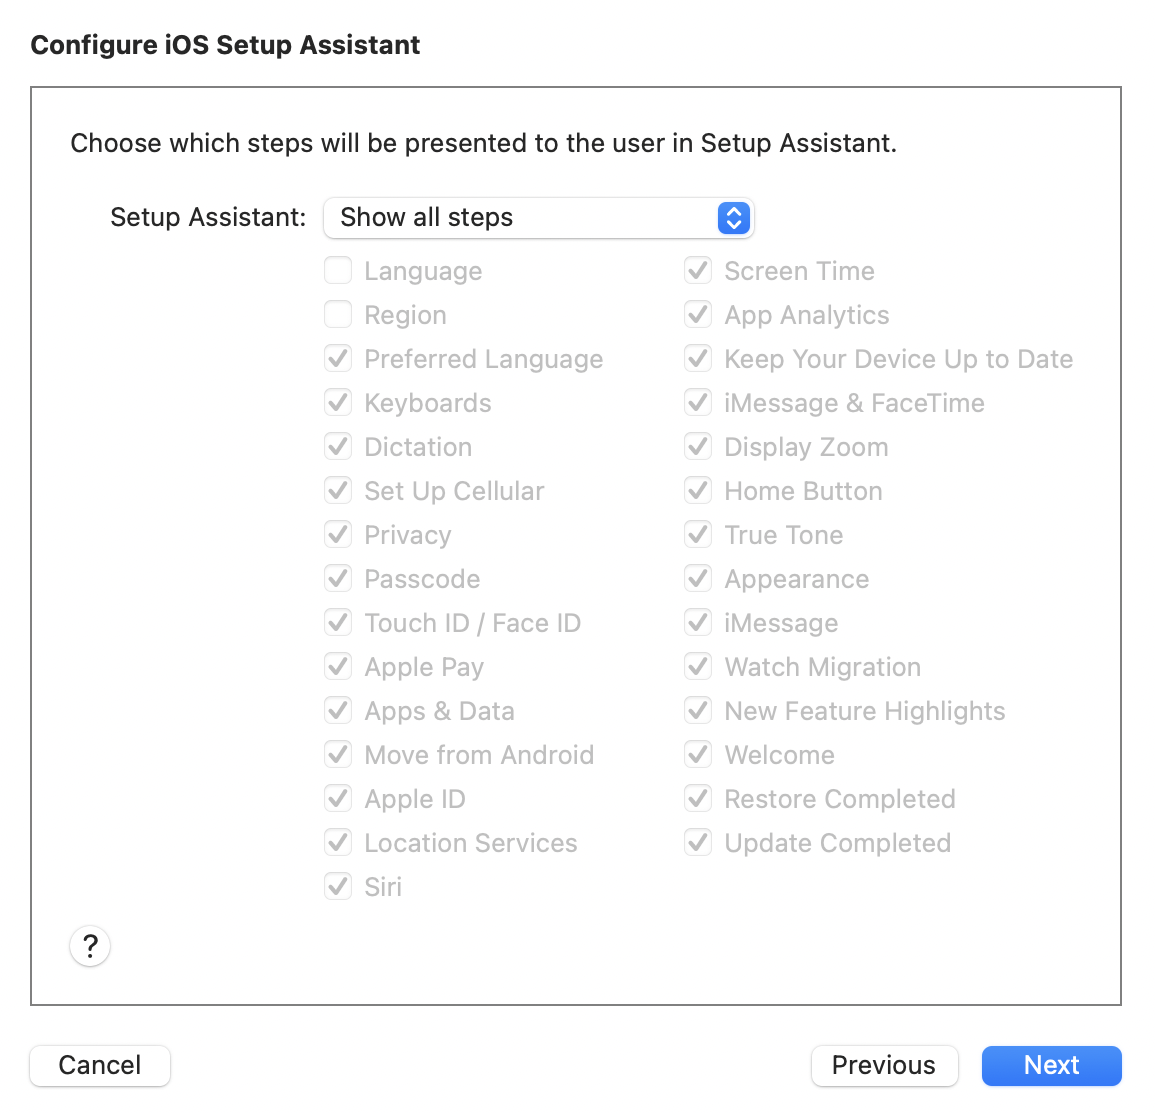This screenshot has height=1113, width=1155.
Task: Uncheck the Siri step
Action: click(x=338, y=886)
